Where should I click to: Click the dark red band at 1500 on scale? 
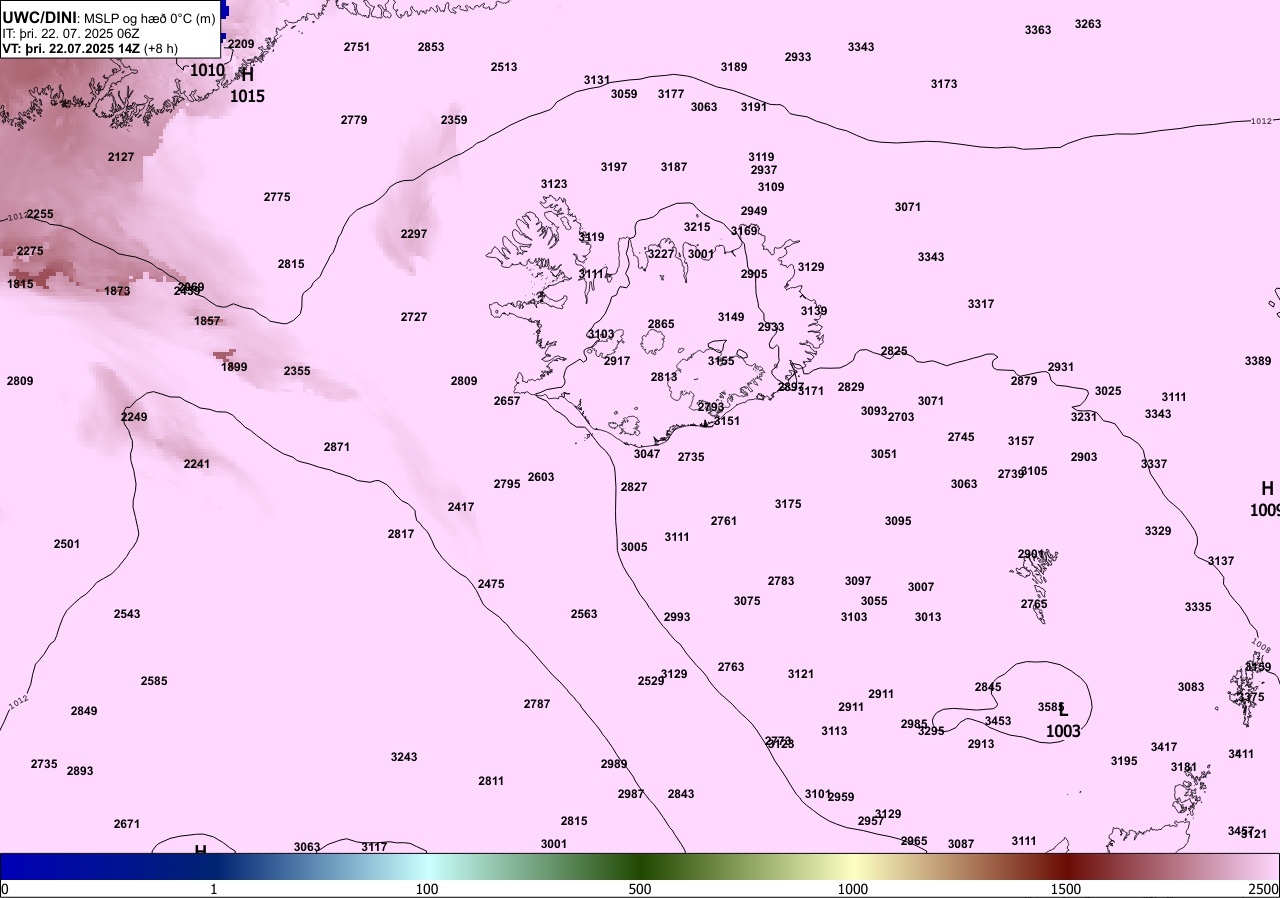click(1066, 865)
